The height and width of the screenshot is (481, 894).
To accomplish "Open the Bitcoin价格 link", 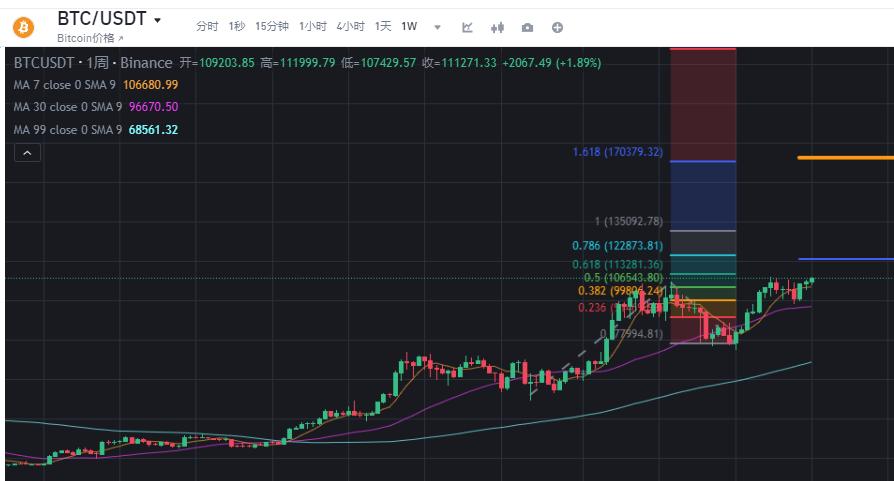I will (90, 38).
